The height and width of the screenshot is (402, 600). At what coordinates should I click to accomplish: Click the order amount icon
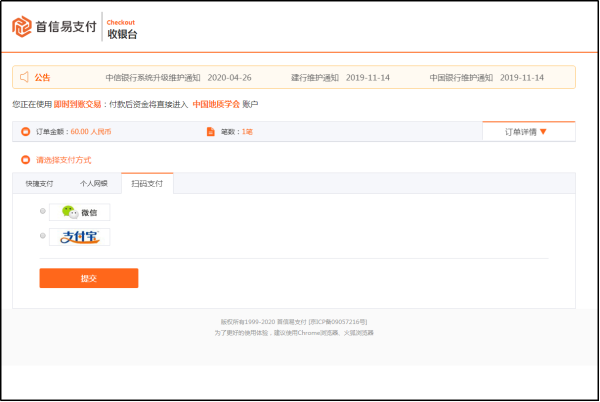[25, 132]
